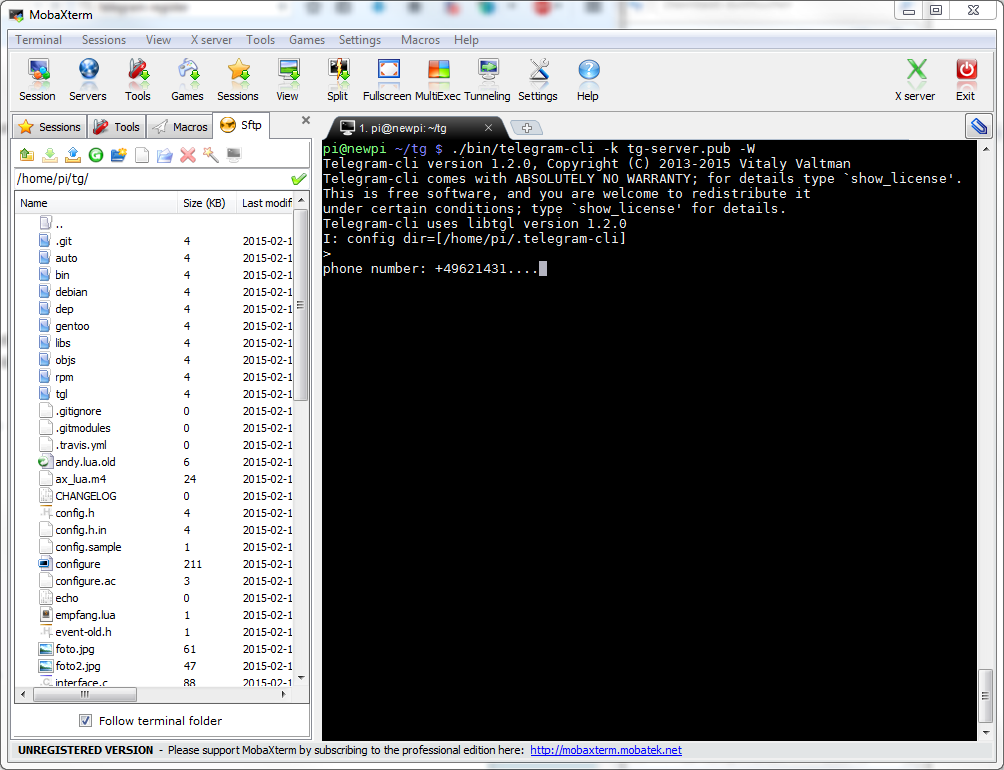Click the Sessions star toolbar icon
Screen dimensions: 1004x770
(x=238, y=79)
